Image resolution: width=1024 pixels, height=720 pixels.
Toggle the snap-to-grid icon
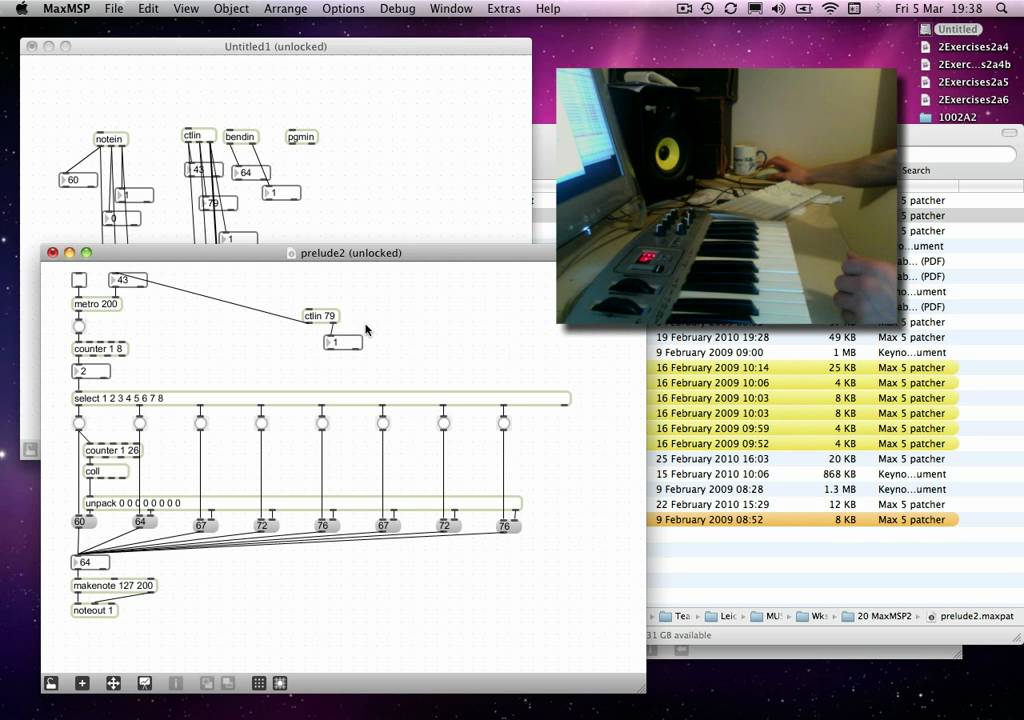point(280,683)
